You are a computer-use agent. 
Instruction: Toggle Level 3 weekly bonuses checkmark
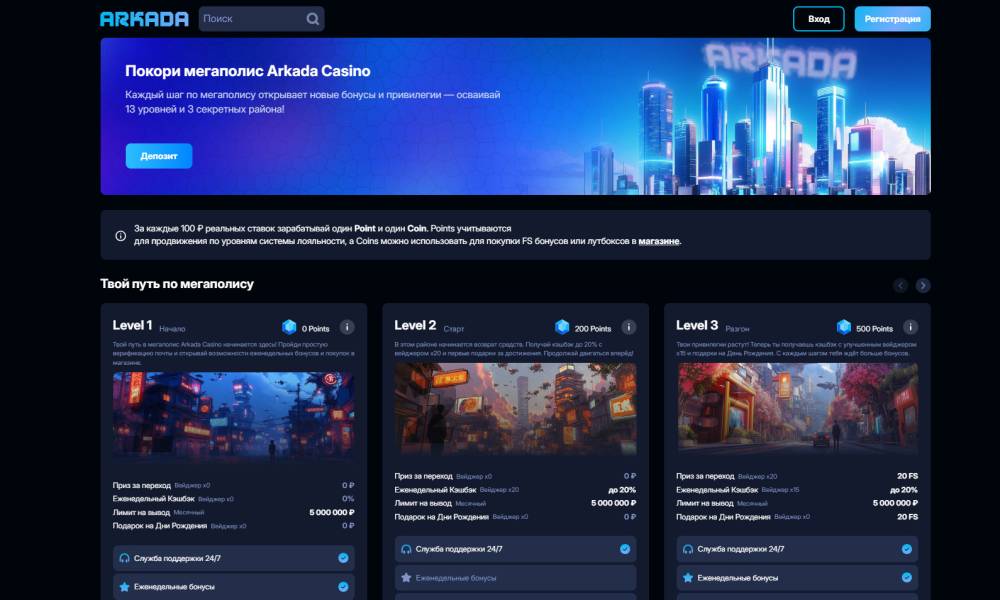[x=906, y=577]
